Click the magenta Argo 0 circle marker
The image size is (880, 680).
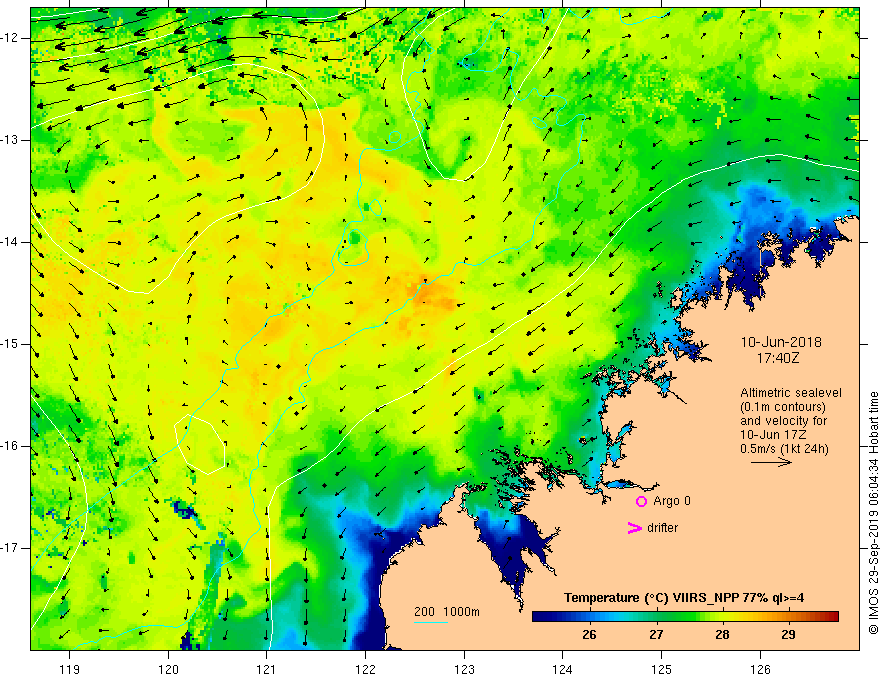click(x=641, y=501)
